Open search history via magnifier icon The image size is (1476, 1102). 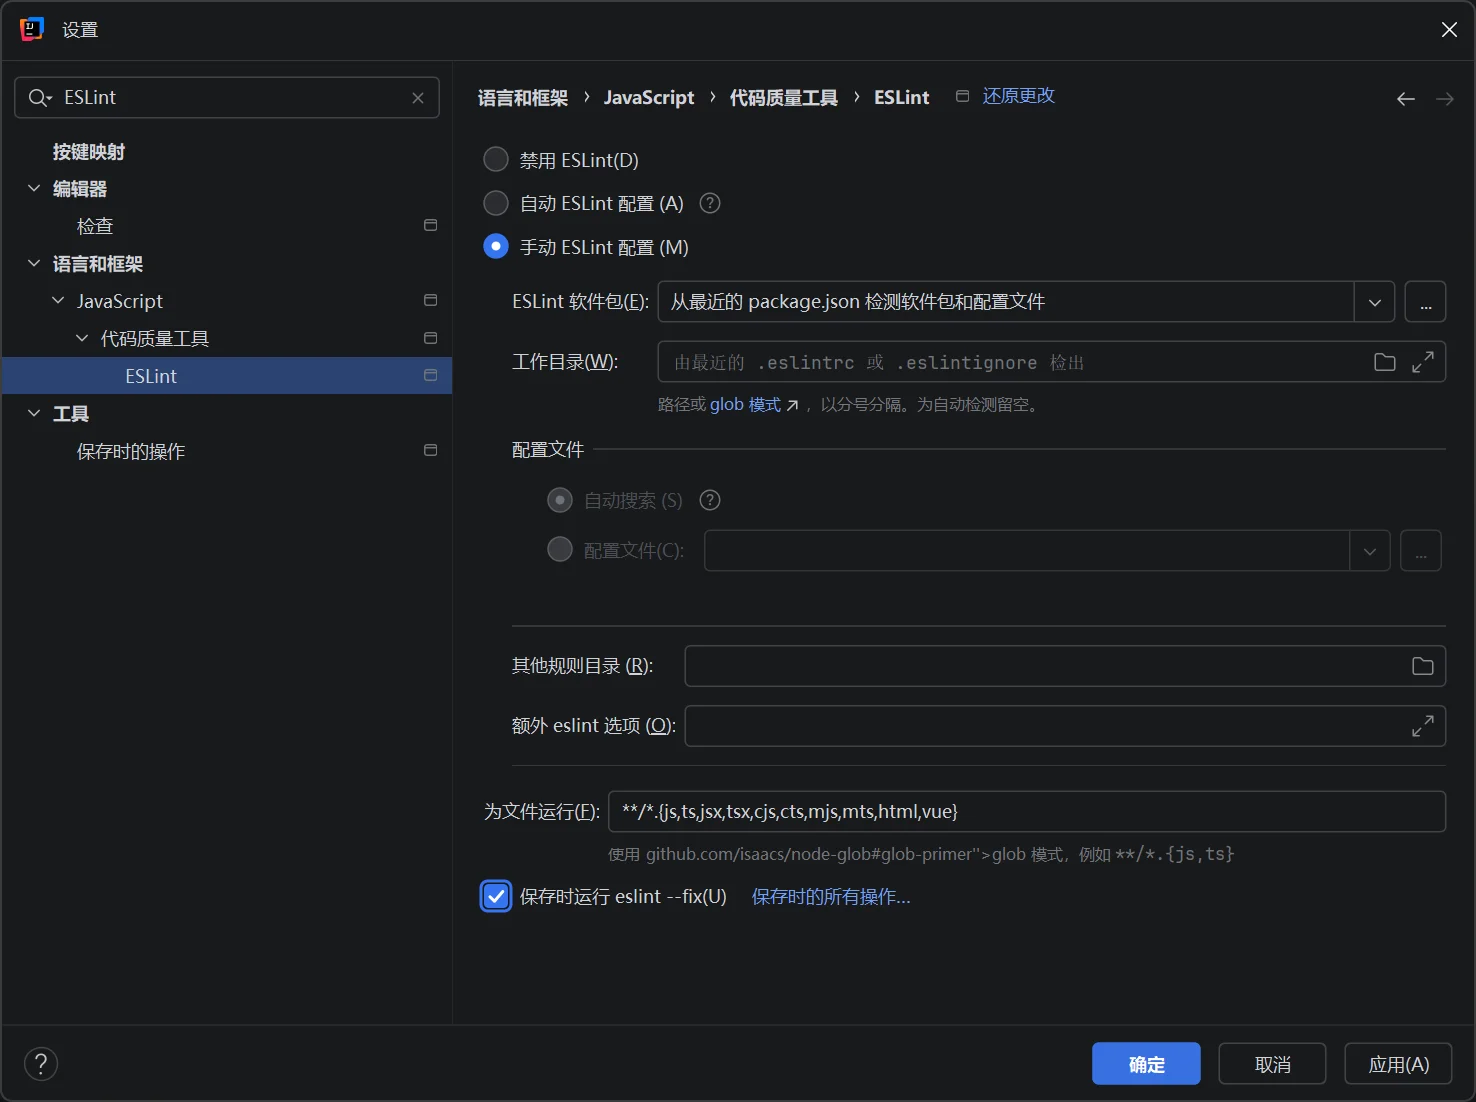40,98
